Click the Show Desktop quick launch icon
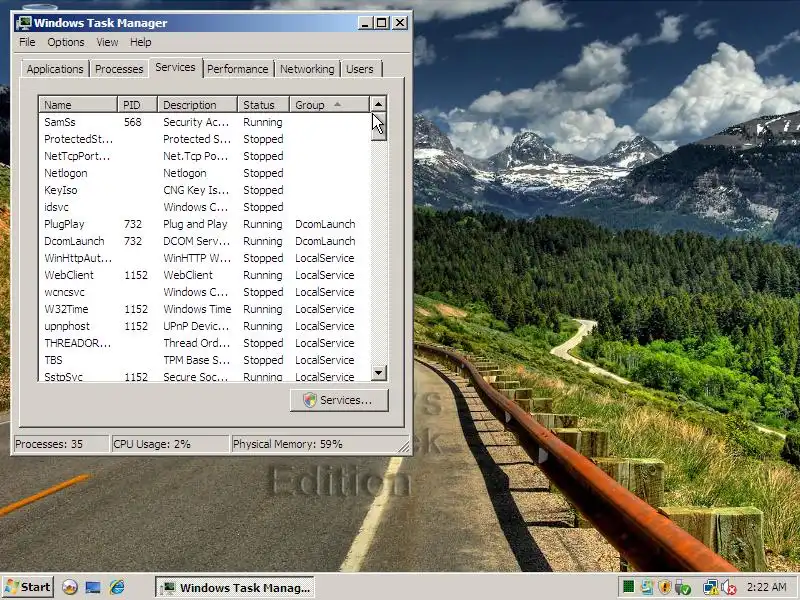The width and height of the screenshot is (800, 600). (x=93, y=587)
